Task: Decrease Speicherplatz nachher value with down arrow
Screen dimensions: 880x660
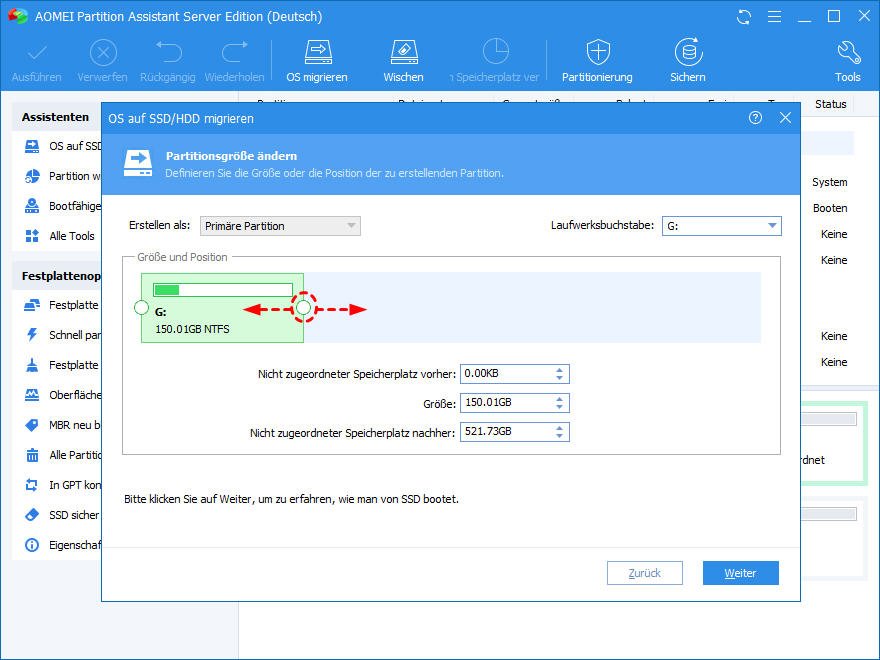Action: click(560, 437)
